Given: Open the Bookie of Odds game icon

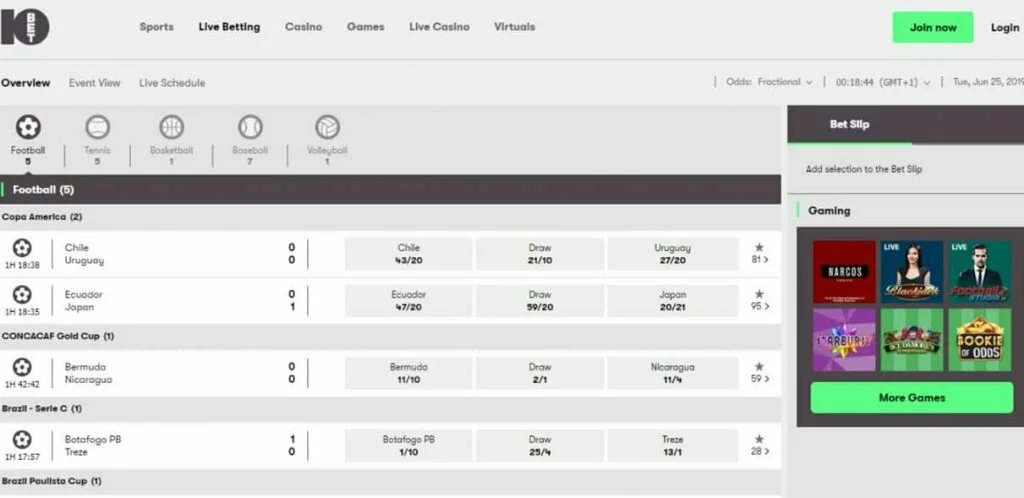Looking at the screenshot, I should 979,340.
